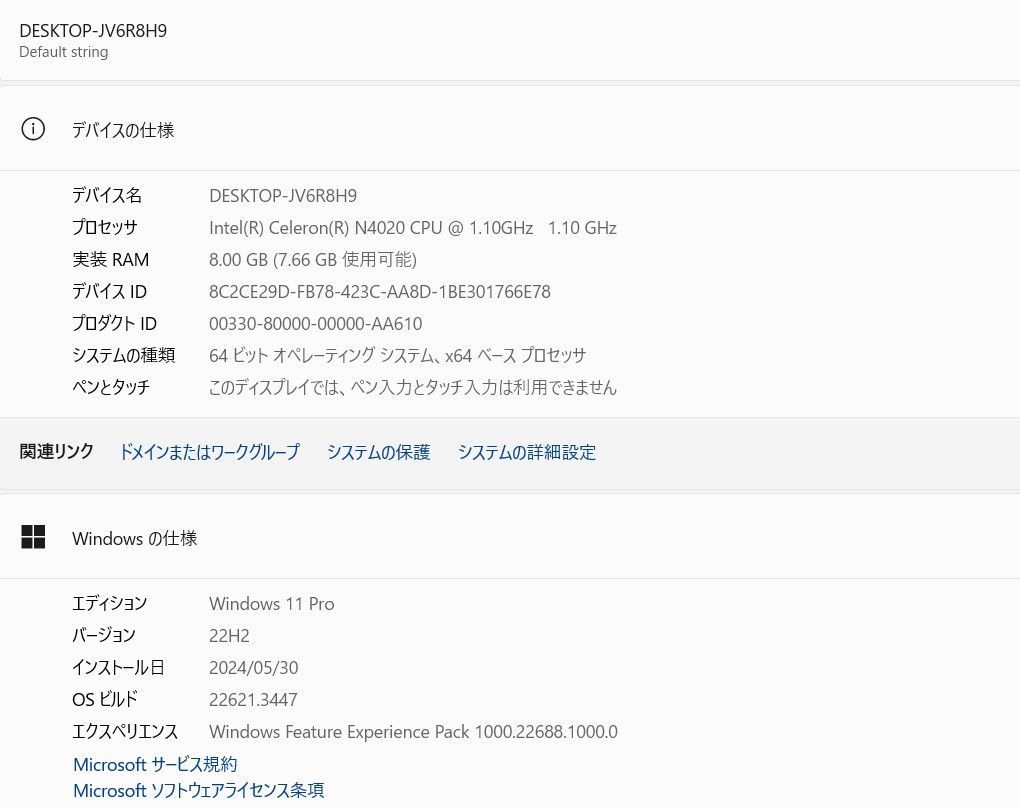
Task: Select the 64 ビット system type value
Action: point(397,355)
